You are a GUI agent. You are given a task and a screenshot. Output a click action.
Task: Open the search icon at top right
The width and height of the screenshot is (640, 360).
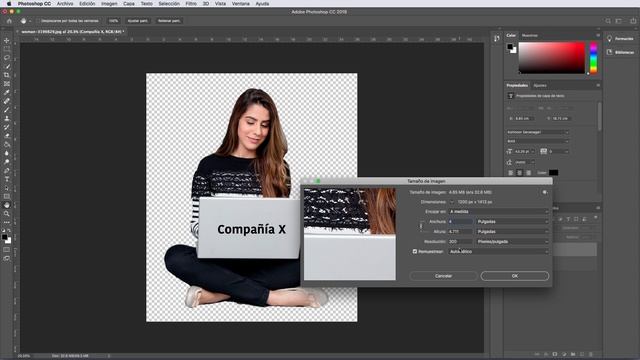click(608, 21)
